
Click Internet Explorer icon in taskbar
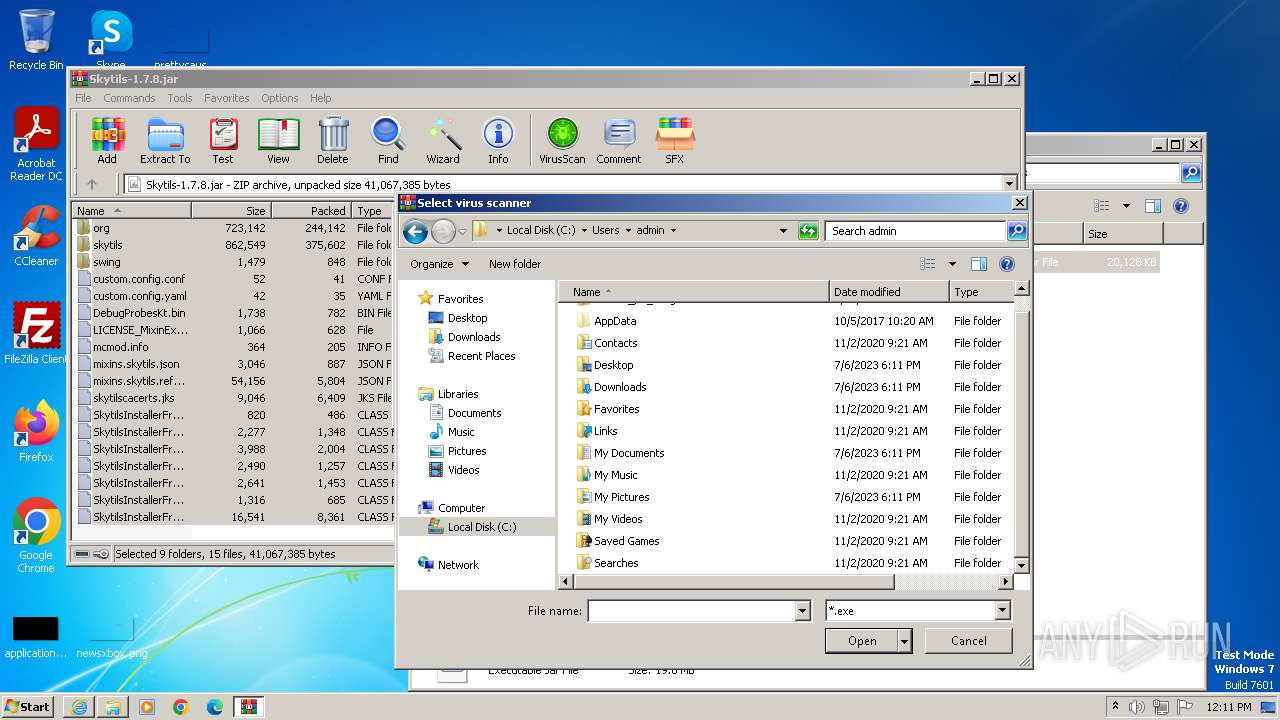(79, 707)
